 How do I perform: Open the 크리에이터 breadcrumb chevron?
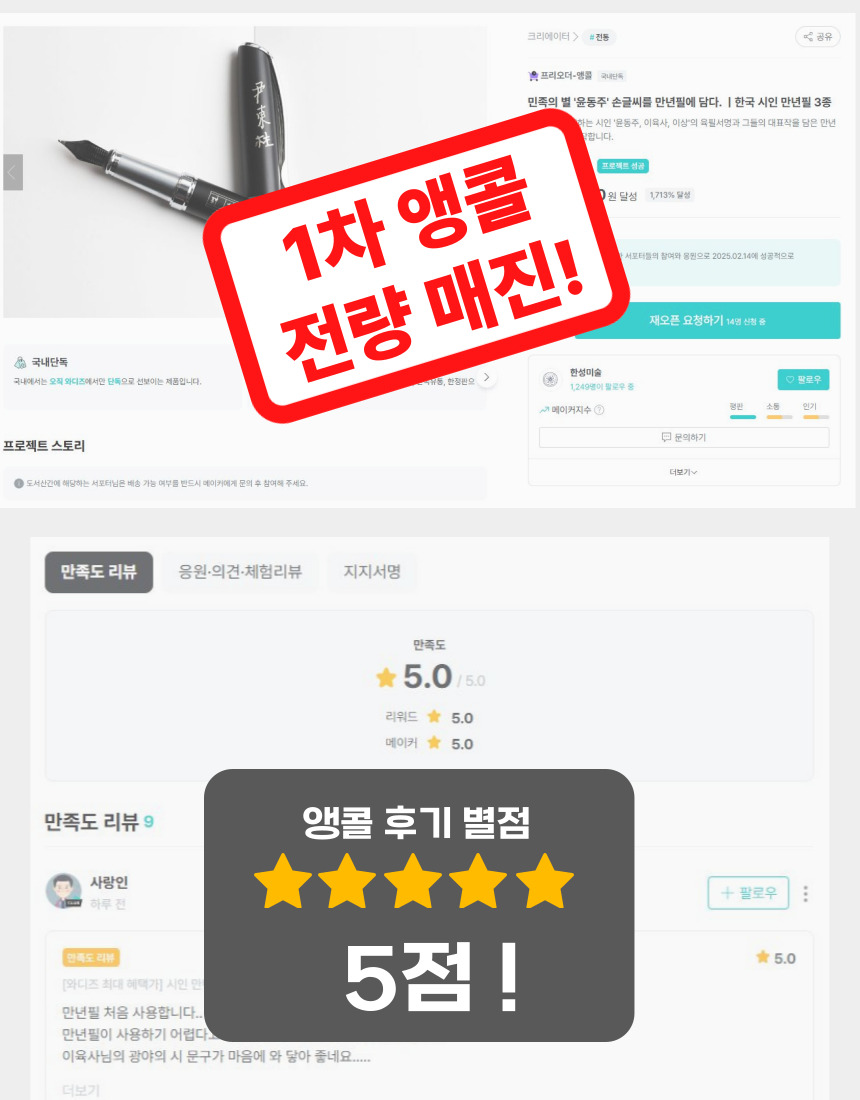click(576, 36)
